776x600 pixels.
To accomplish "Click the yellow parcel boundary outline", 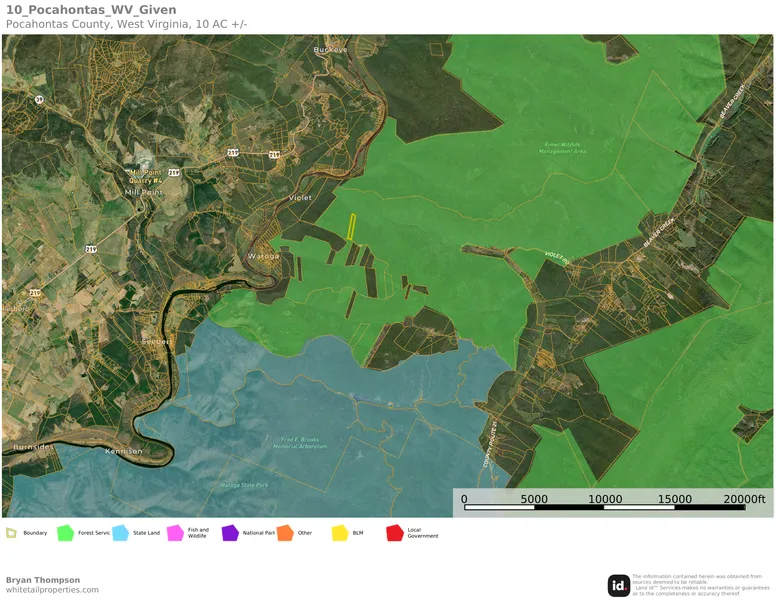I will click(352, 227).
